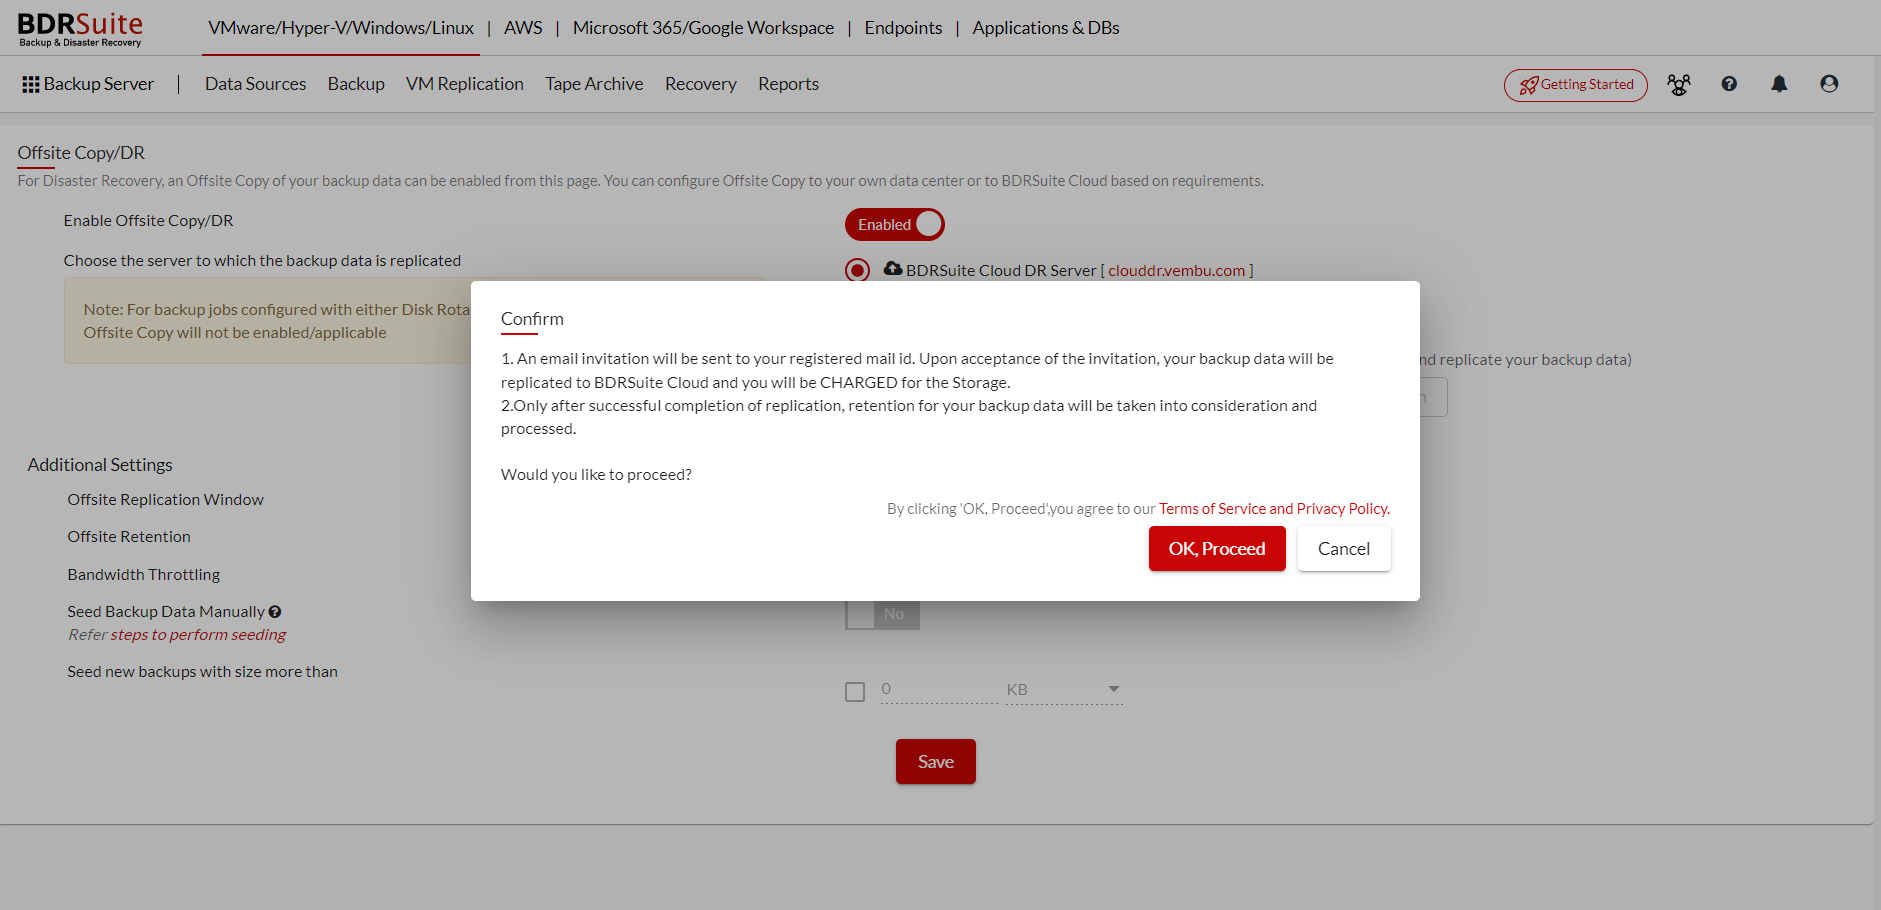Click the Offsite Retention label
The image size is (1881, 910).
(x=129, y=537)
